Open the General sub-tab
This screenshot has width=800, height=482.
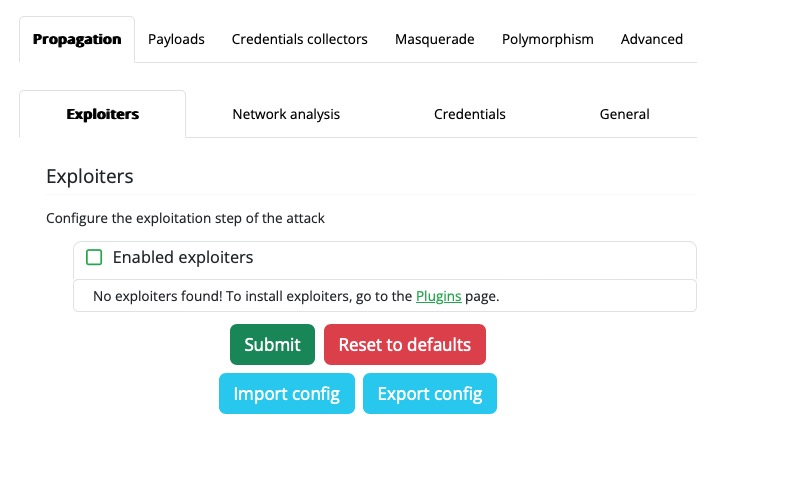click(x=624, y=114)
